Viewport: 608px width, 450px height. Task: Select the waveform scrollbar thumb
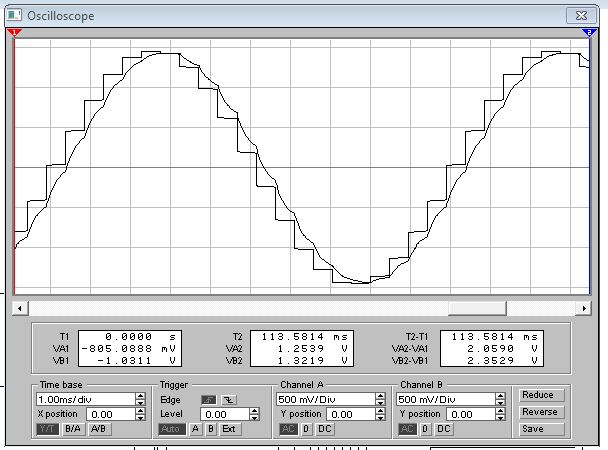pyautogui.click(x=477, y=309)
